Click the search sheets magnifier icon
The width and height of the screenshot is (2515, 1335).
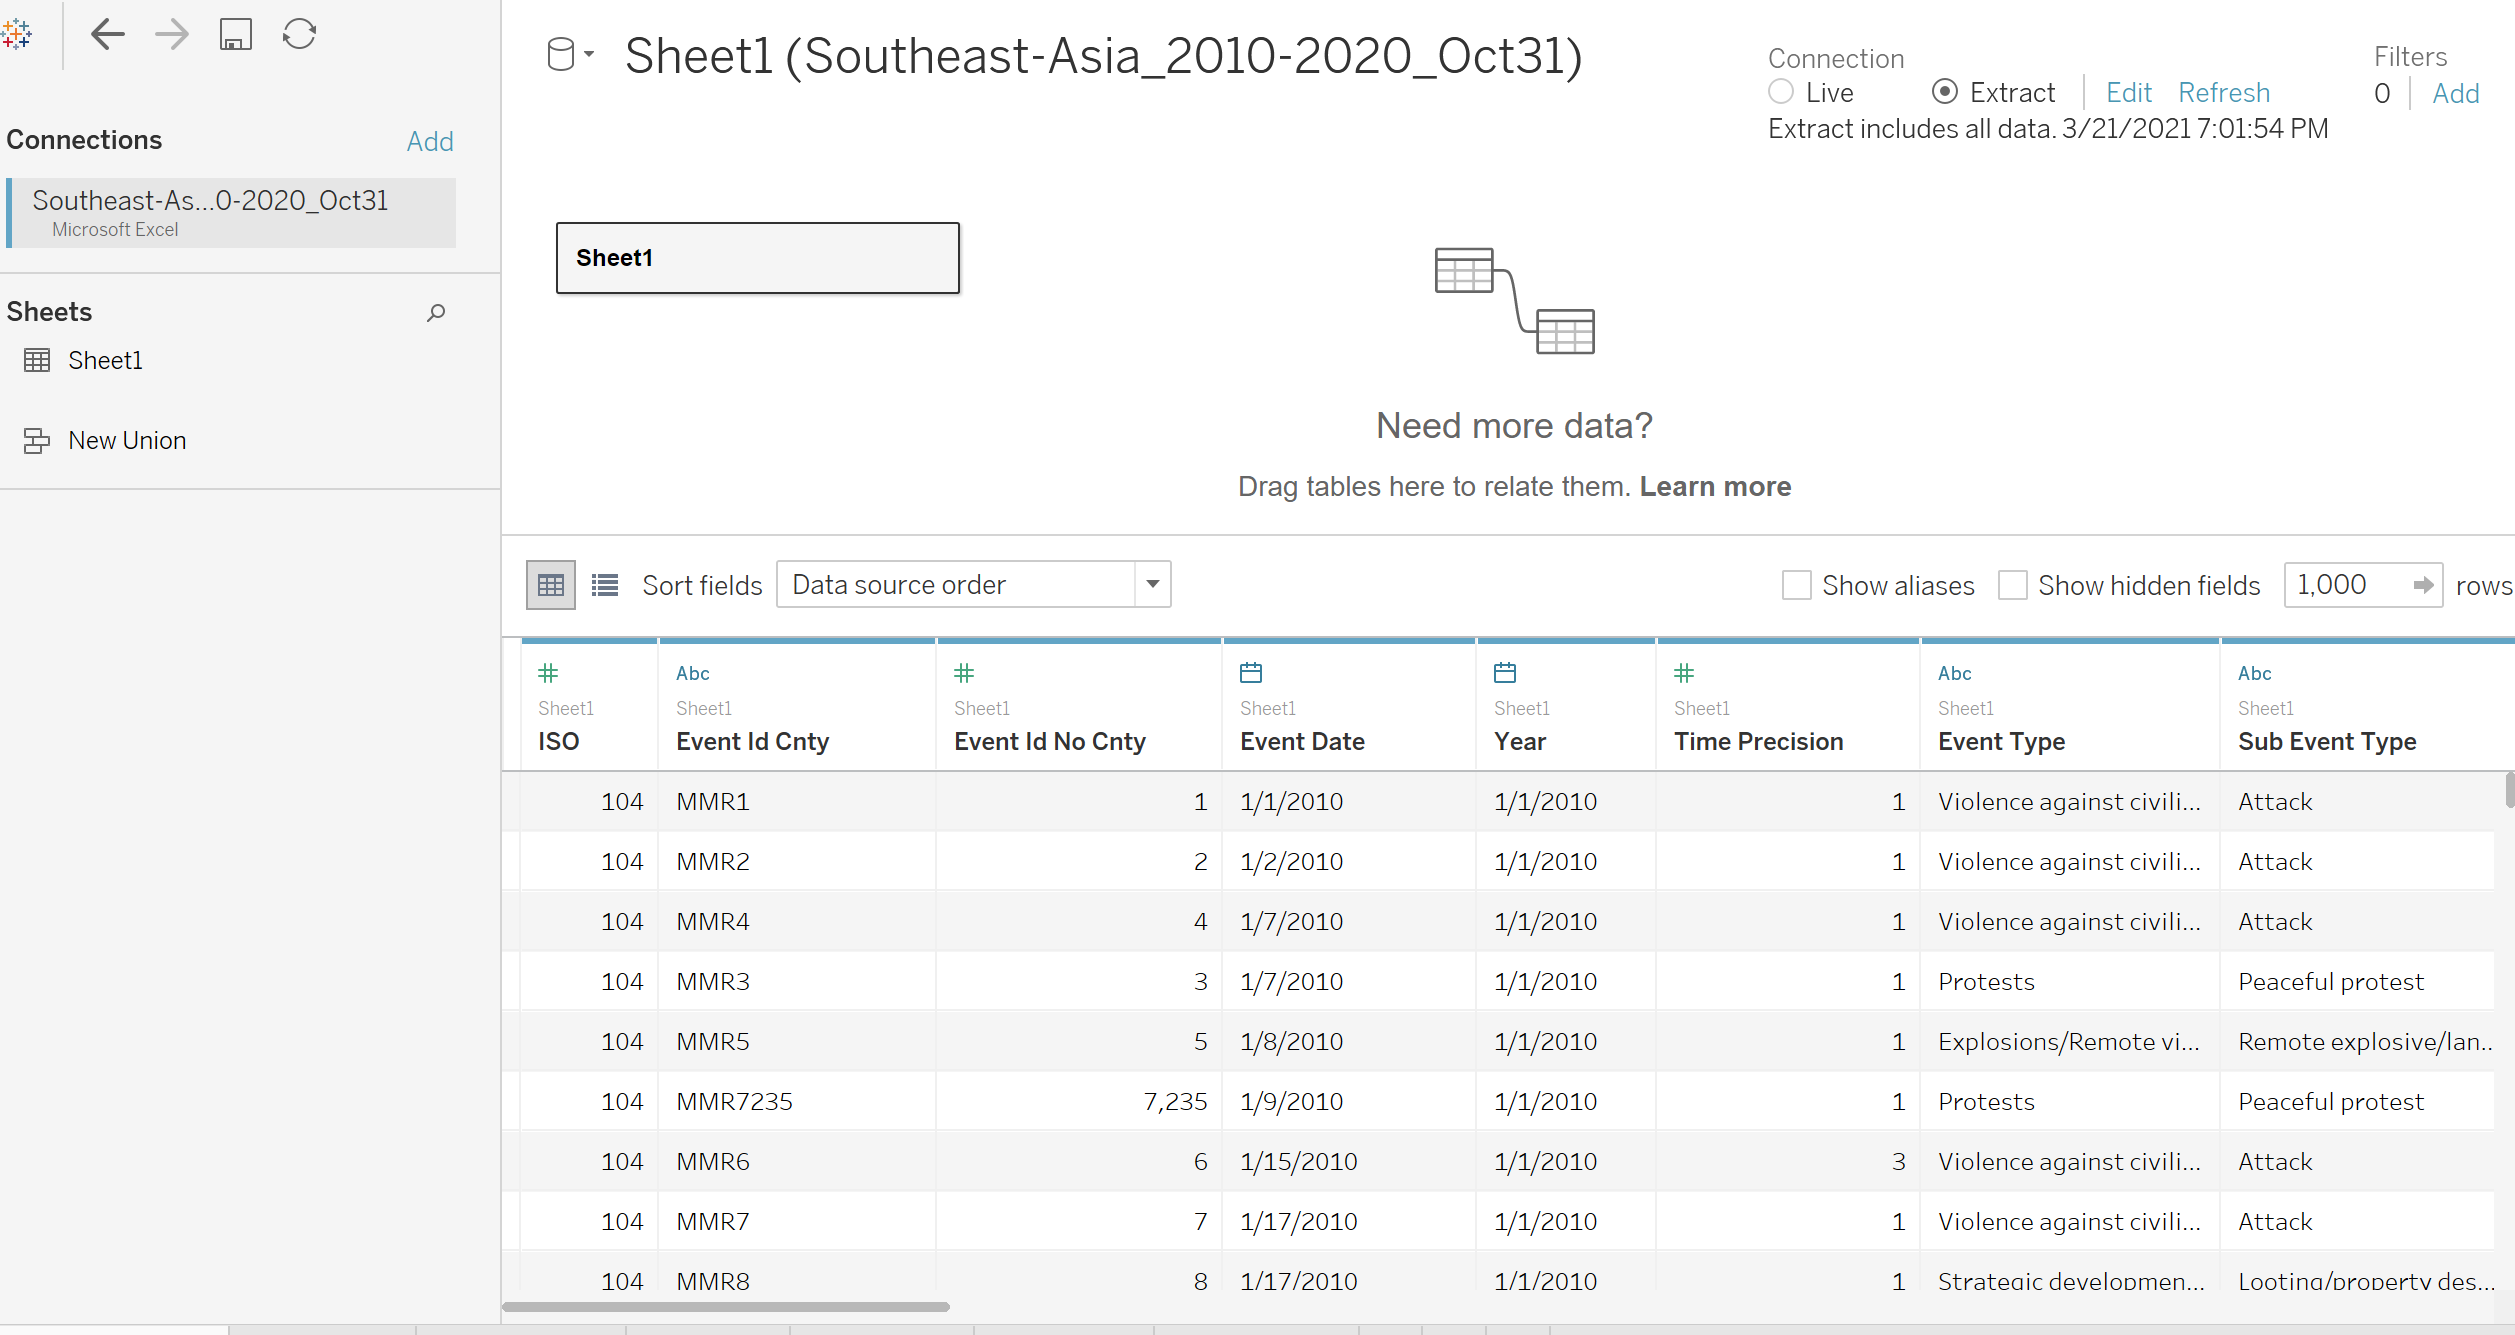pos(436,313)
